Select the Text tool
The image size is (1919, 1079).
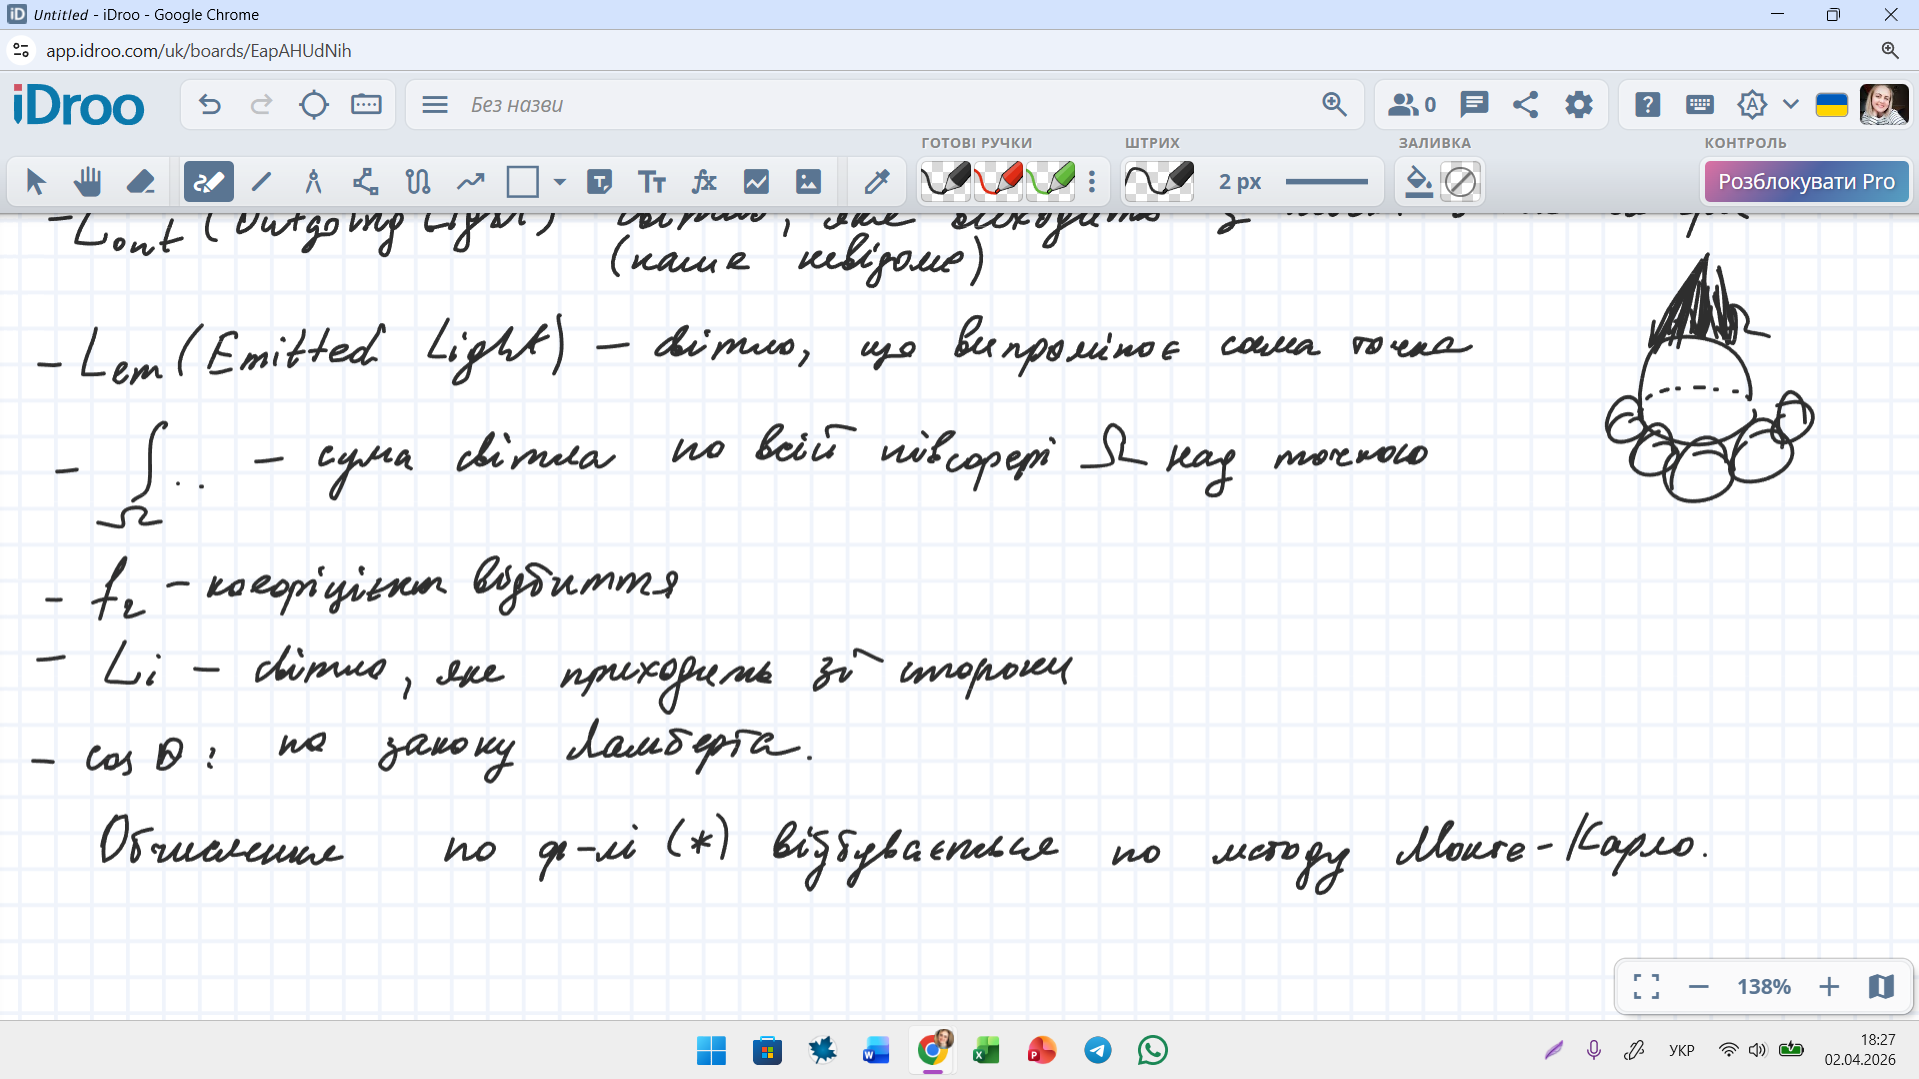pyautogui.click(x=652, y=182)
